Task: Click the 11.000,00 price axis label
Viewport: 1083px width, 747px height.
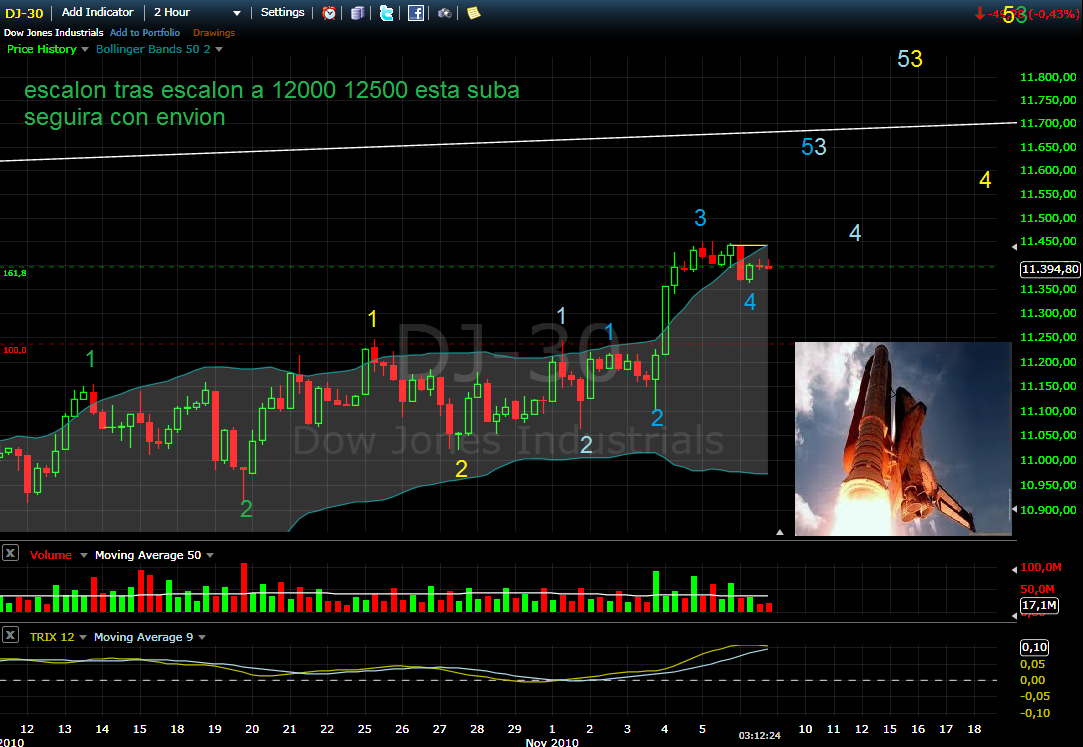Action: [x=1048, y=460]
